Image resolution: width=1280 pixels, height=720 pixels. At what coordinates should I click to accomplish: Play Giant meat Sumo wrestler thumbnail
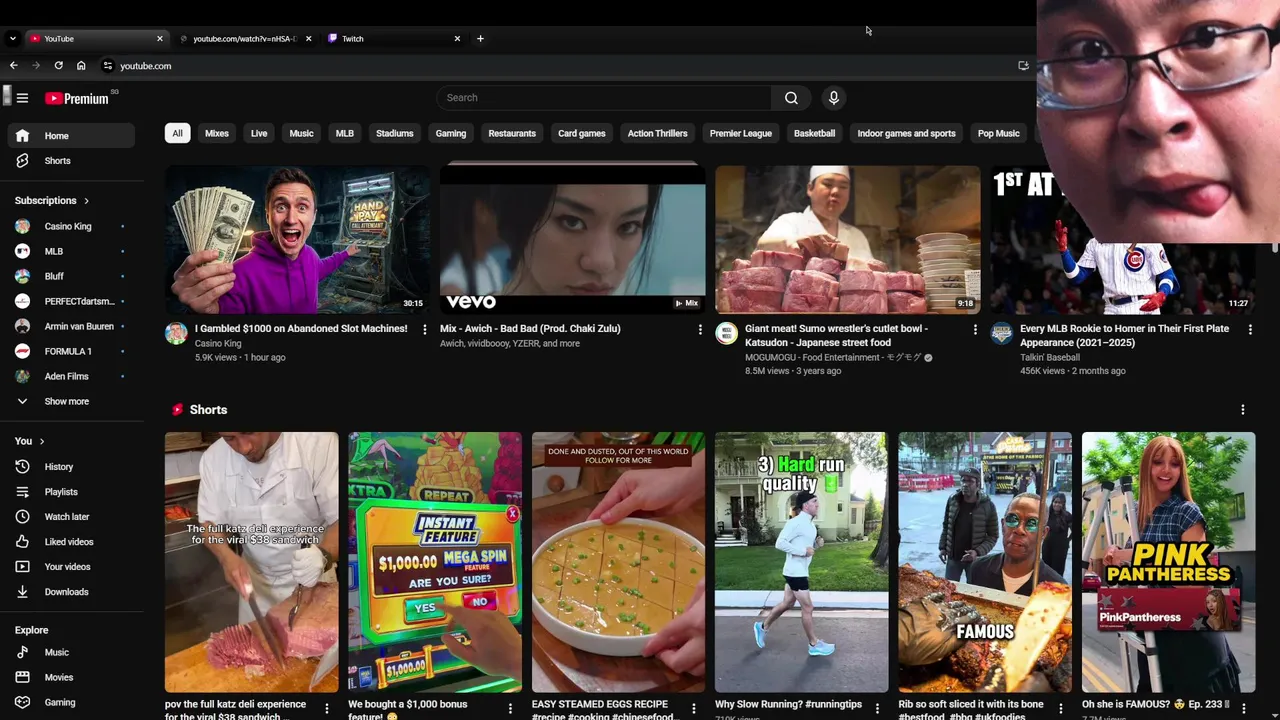[848, 240]
